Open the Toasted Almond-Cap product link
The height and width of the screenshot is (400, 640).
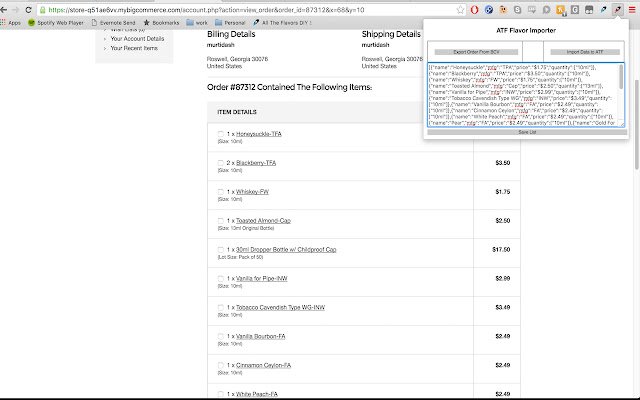263,221
